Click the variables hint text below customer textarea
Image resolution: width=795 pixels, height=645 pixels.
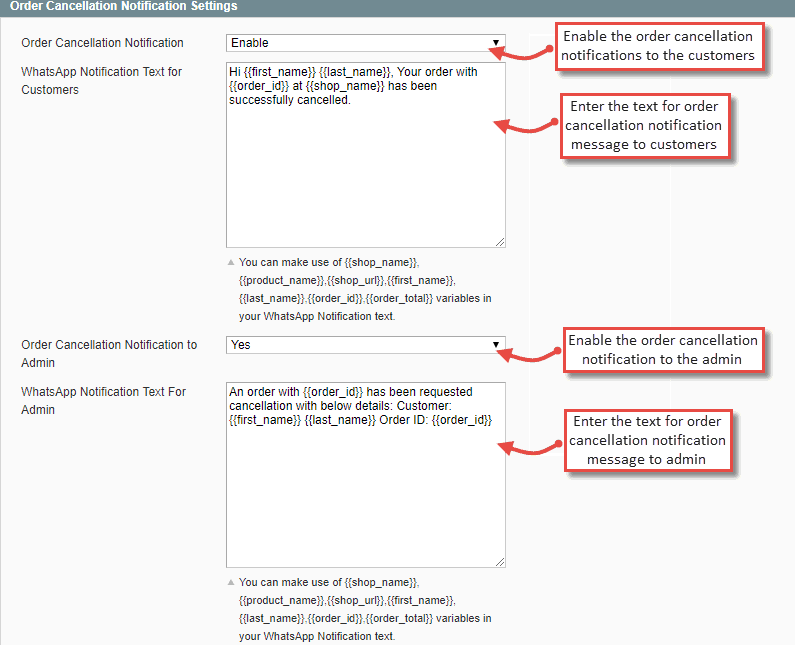click(x=365, y=290)
